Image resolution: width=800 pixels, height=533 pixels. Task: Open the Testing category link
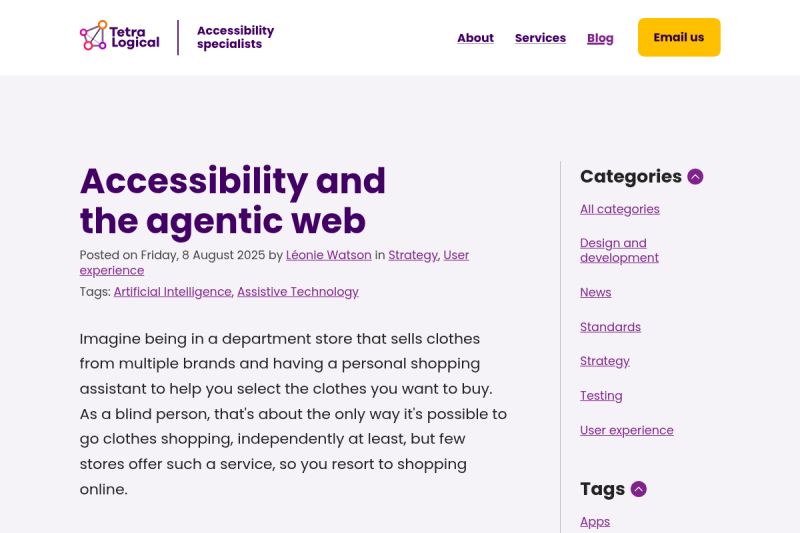[601, 396]
